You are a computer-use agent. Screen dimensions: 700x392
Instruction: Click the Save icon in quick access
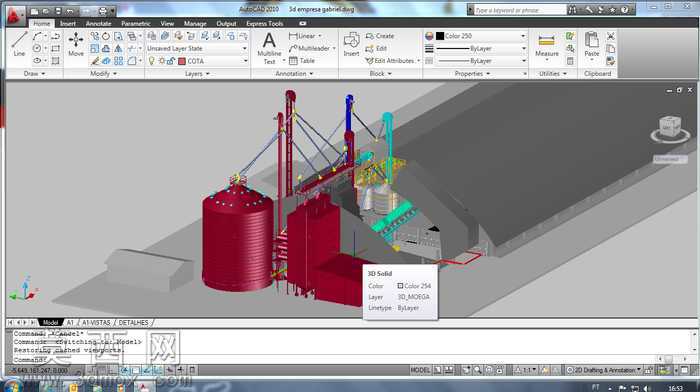58,11
